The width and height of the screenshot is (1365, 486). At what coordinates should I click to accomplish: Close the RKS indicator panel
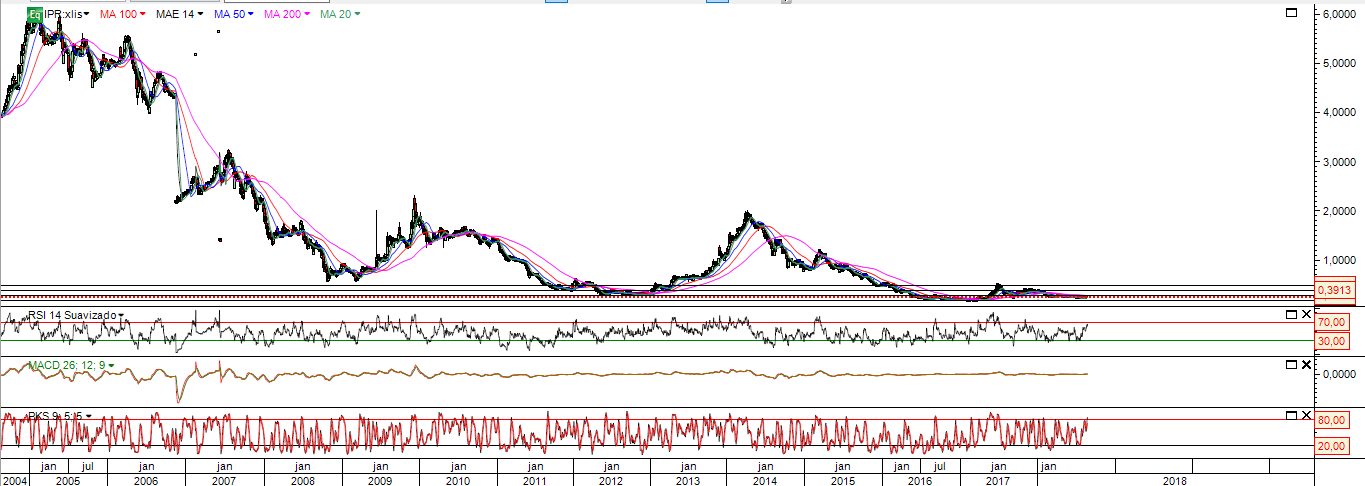click(x=1305, y=414)
